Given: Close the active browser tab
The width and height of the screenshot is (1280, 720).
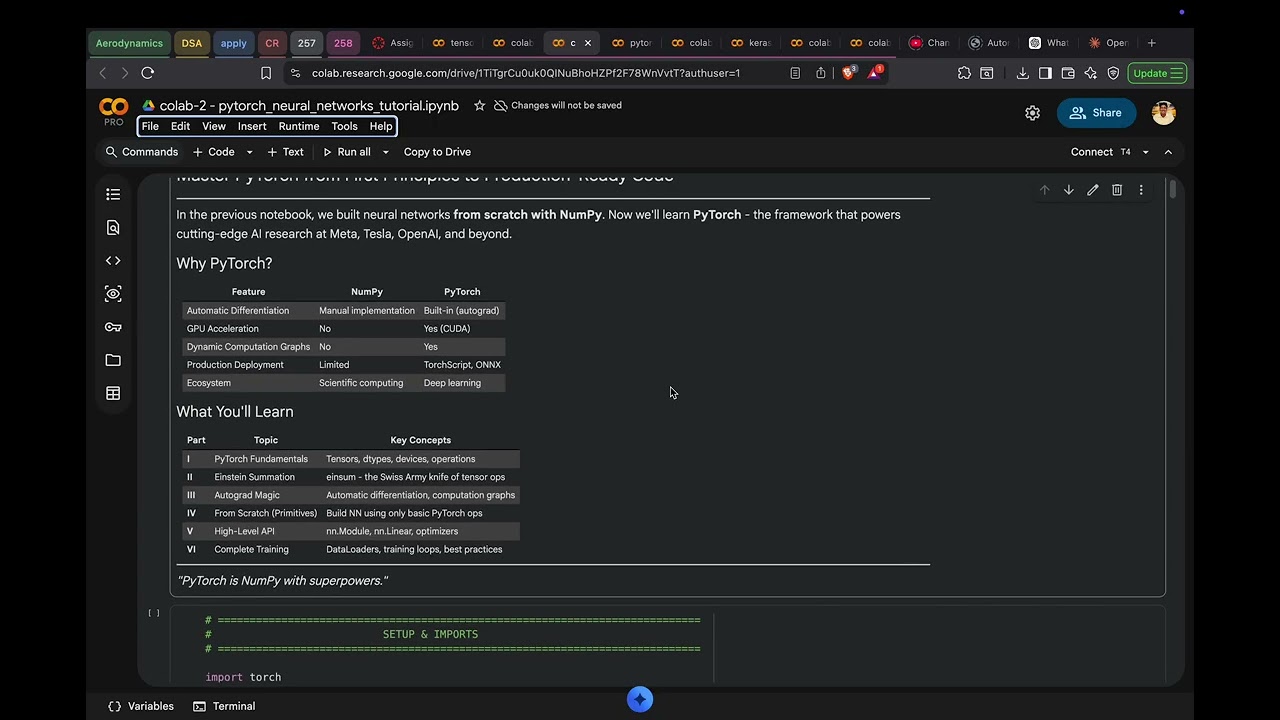Looking at the screenshot, I should [588, 43].
